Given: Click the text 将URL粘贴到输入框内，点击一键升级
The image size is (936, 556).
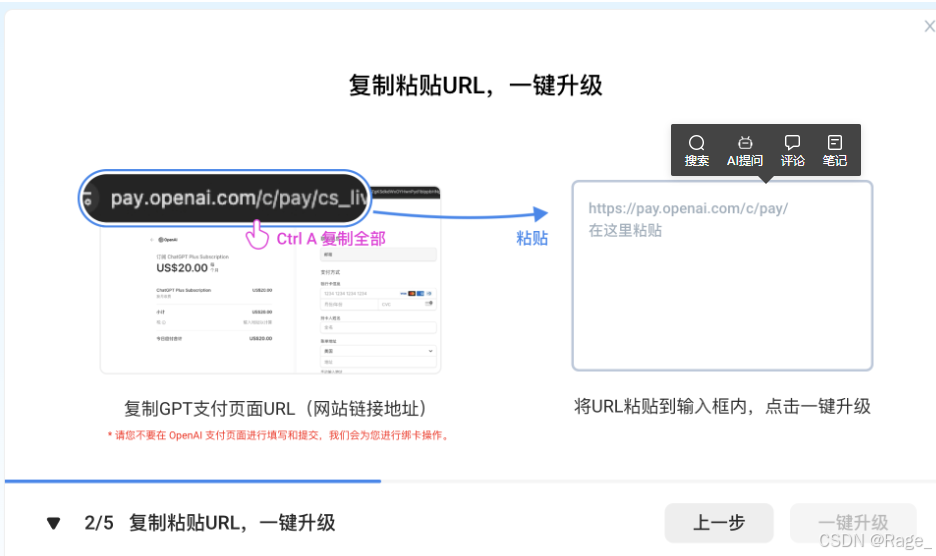Looking at the screenshot, I should click(x=722, y=406).
